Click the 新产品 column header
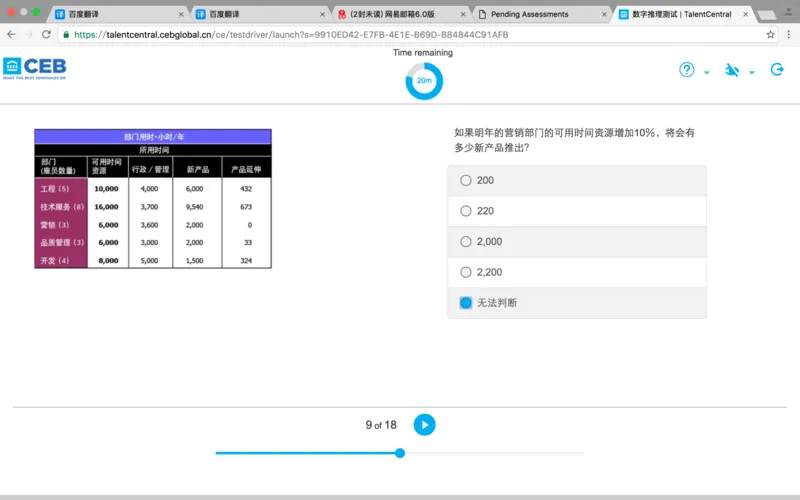The width and height of the screenshot is (800, 500). click(198, 169)
